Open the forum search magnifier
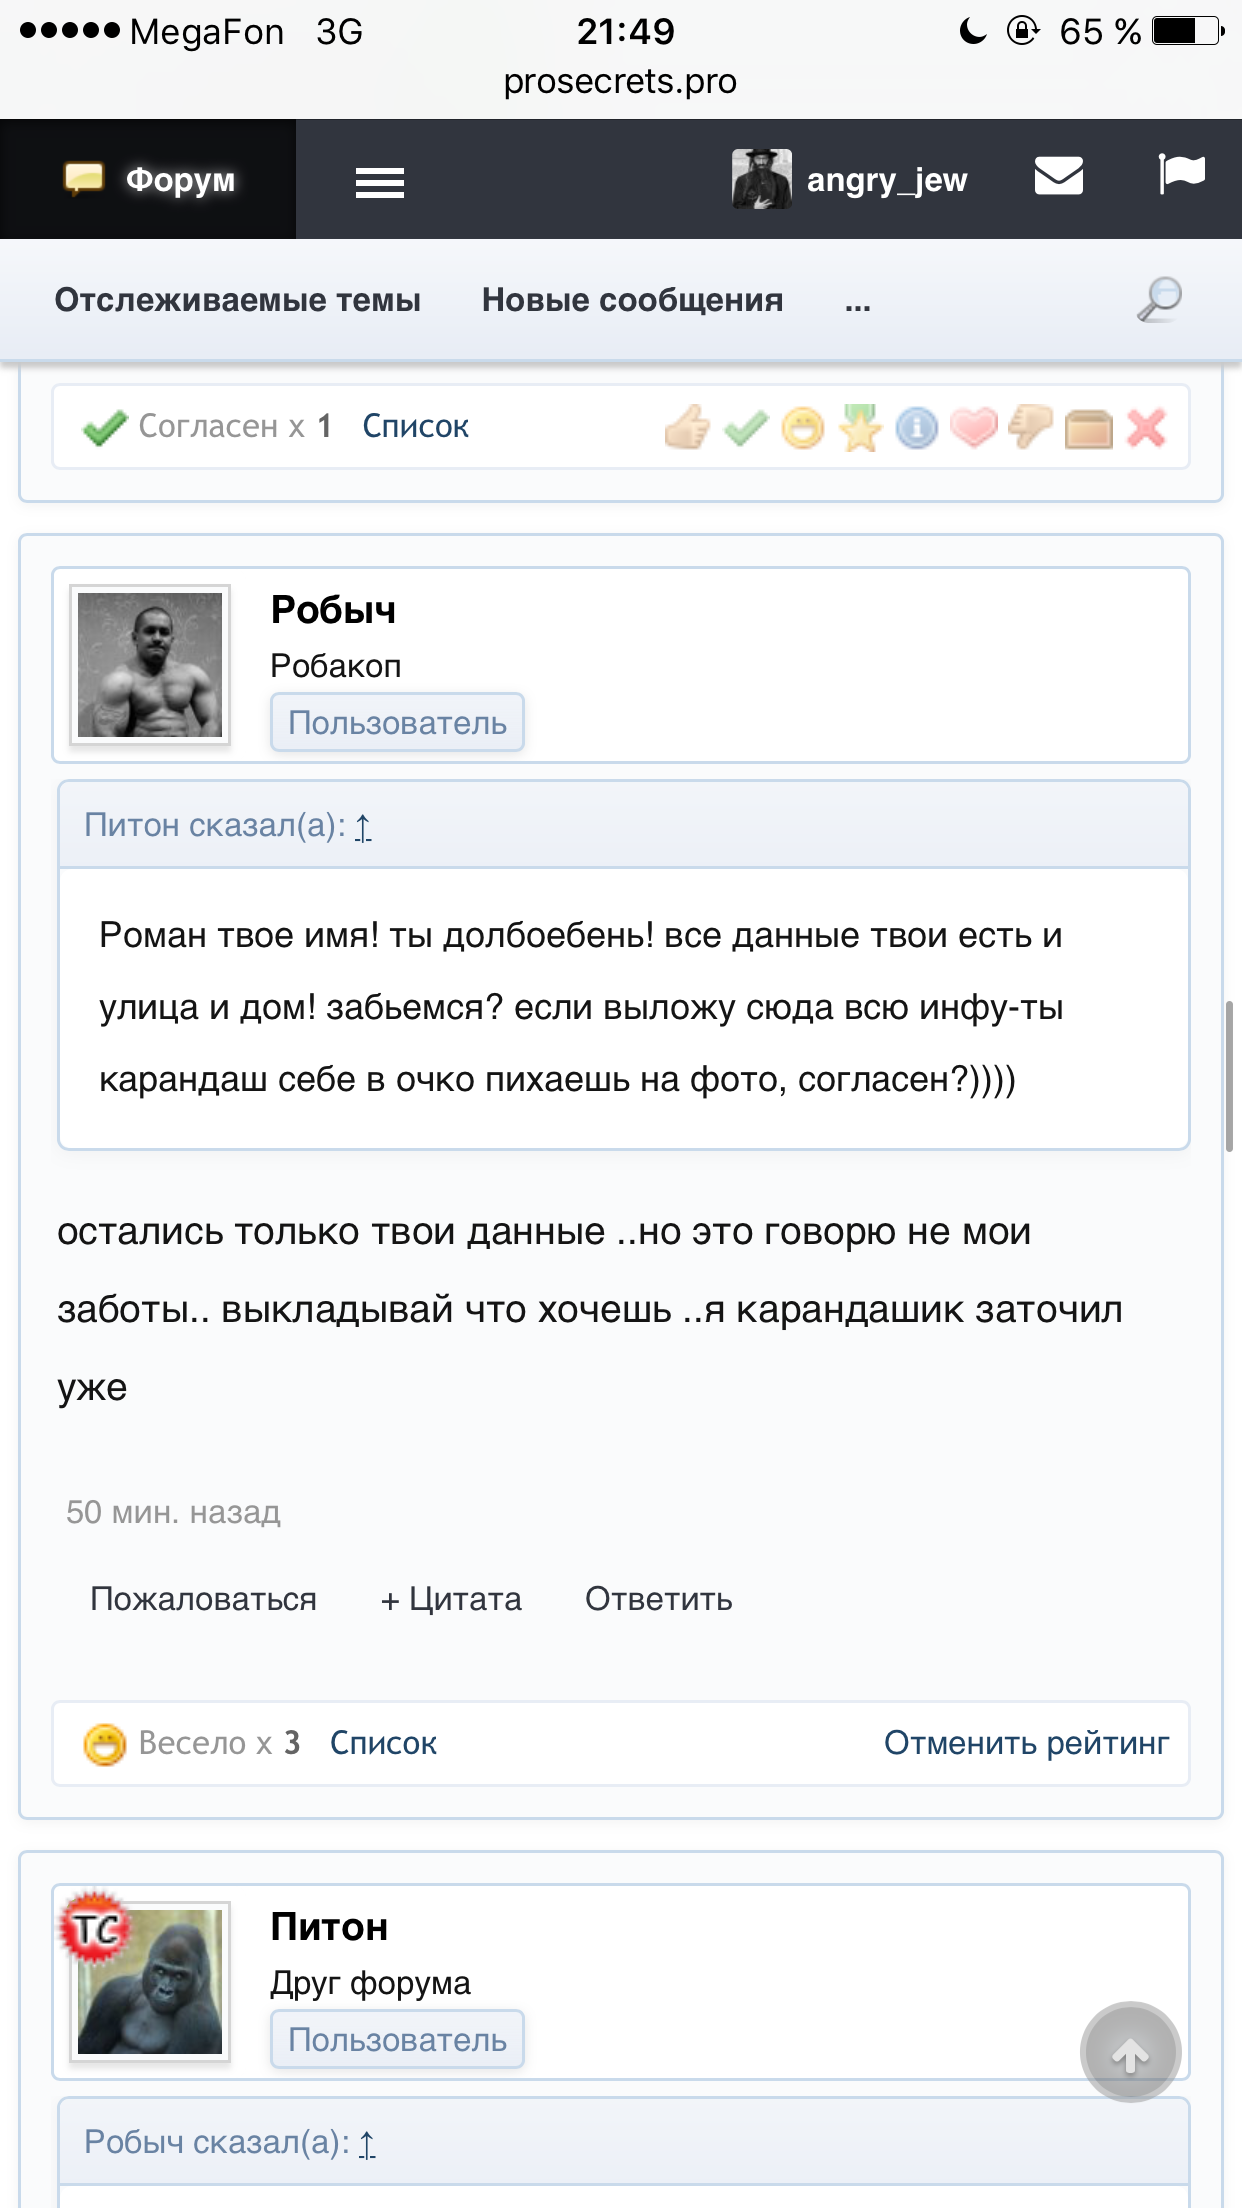The height and width of the screenshot is (2208, 1242). point(1160,299)
